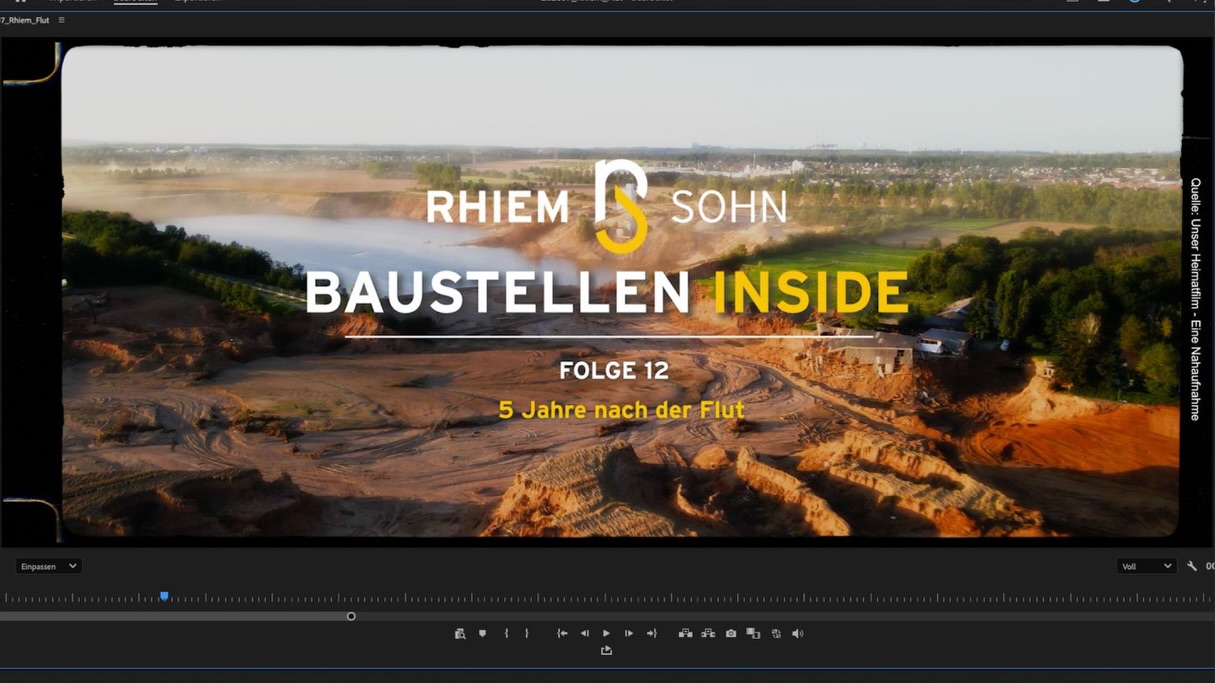The height and width of the screenshot is (683, 1215).
Task: Set the Mark Out point with the closing brace icon
Action: tap(527, 634)
